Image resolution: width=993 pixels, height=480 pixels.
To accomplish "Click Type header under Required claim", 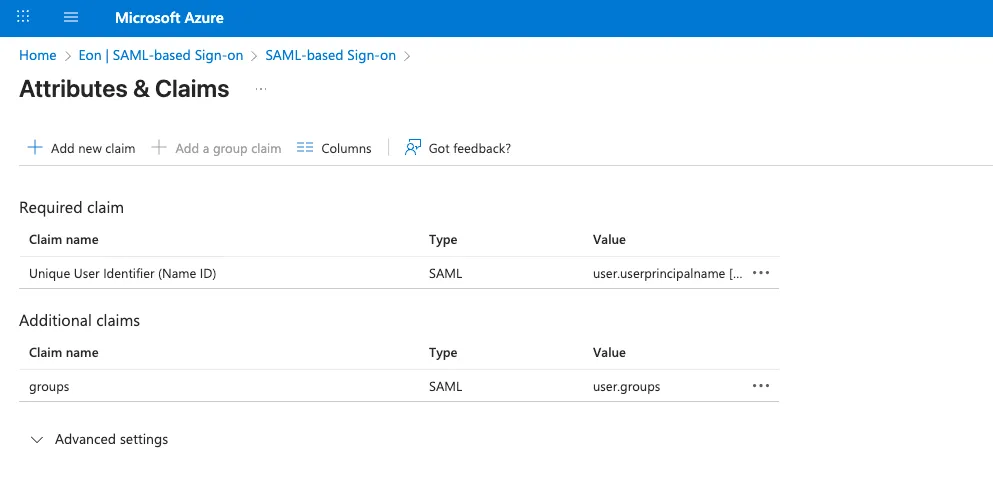I will [443, 240].
